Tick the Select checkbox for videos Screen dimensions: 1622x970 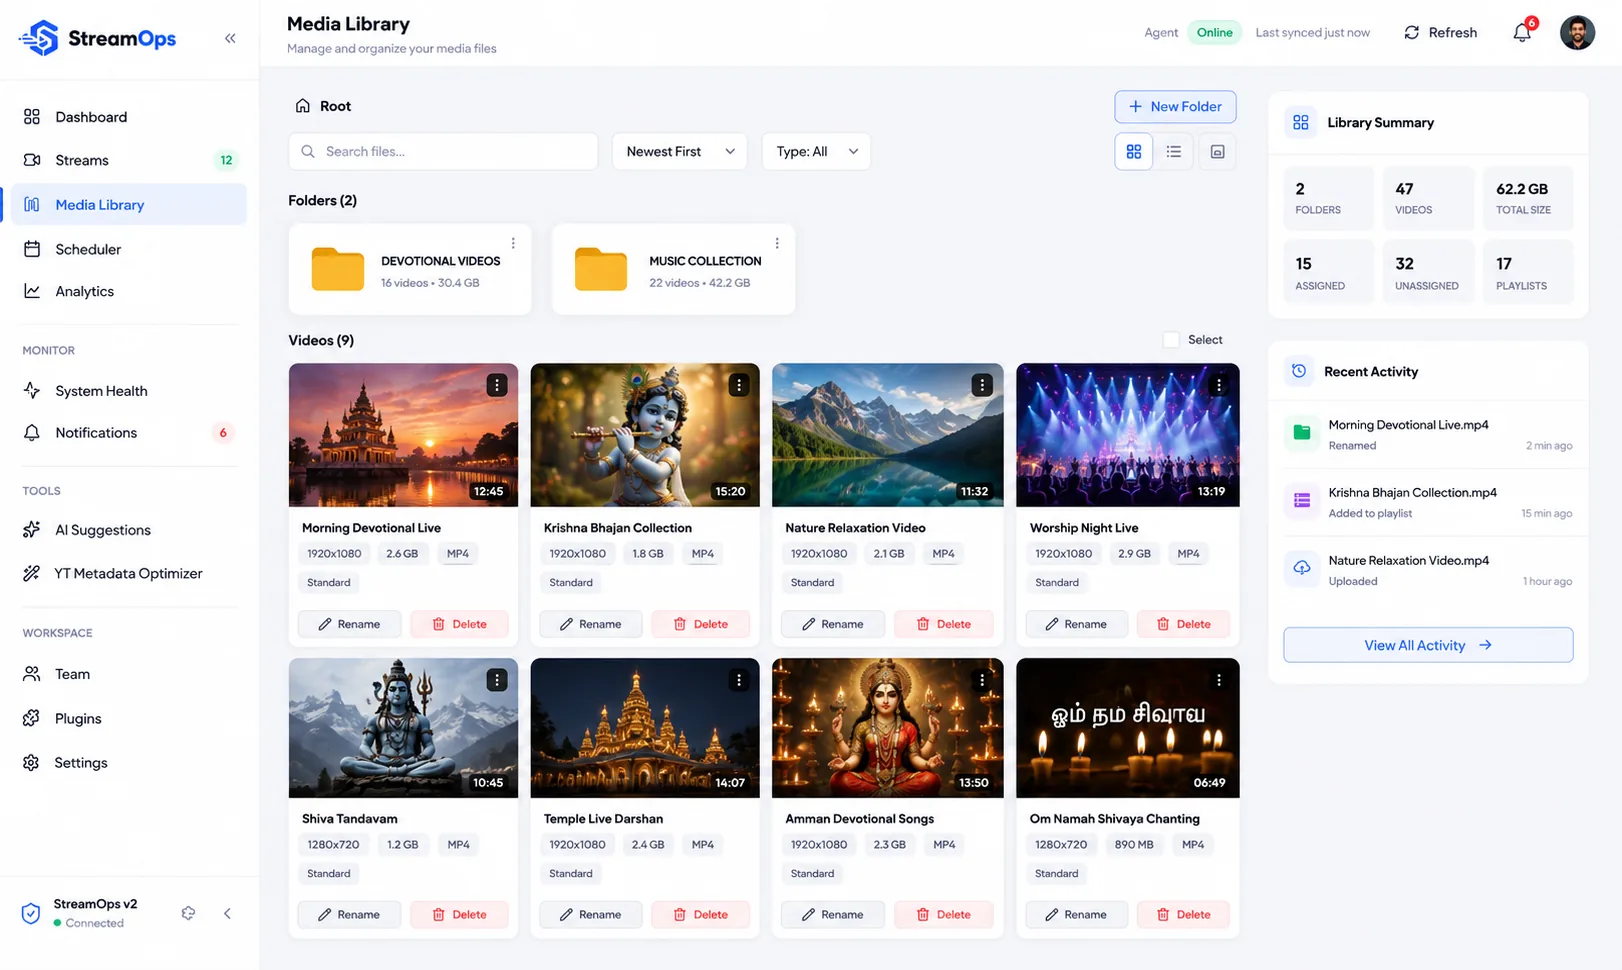click(x=1171, y=340)
